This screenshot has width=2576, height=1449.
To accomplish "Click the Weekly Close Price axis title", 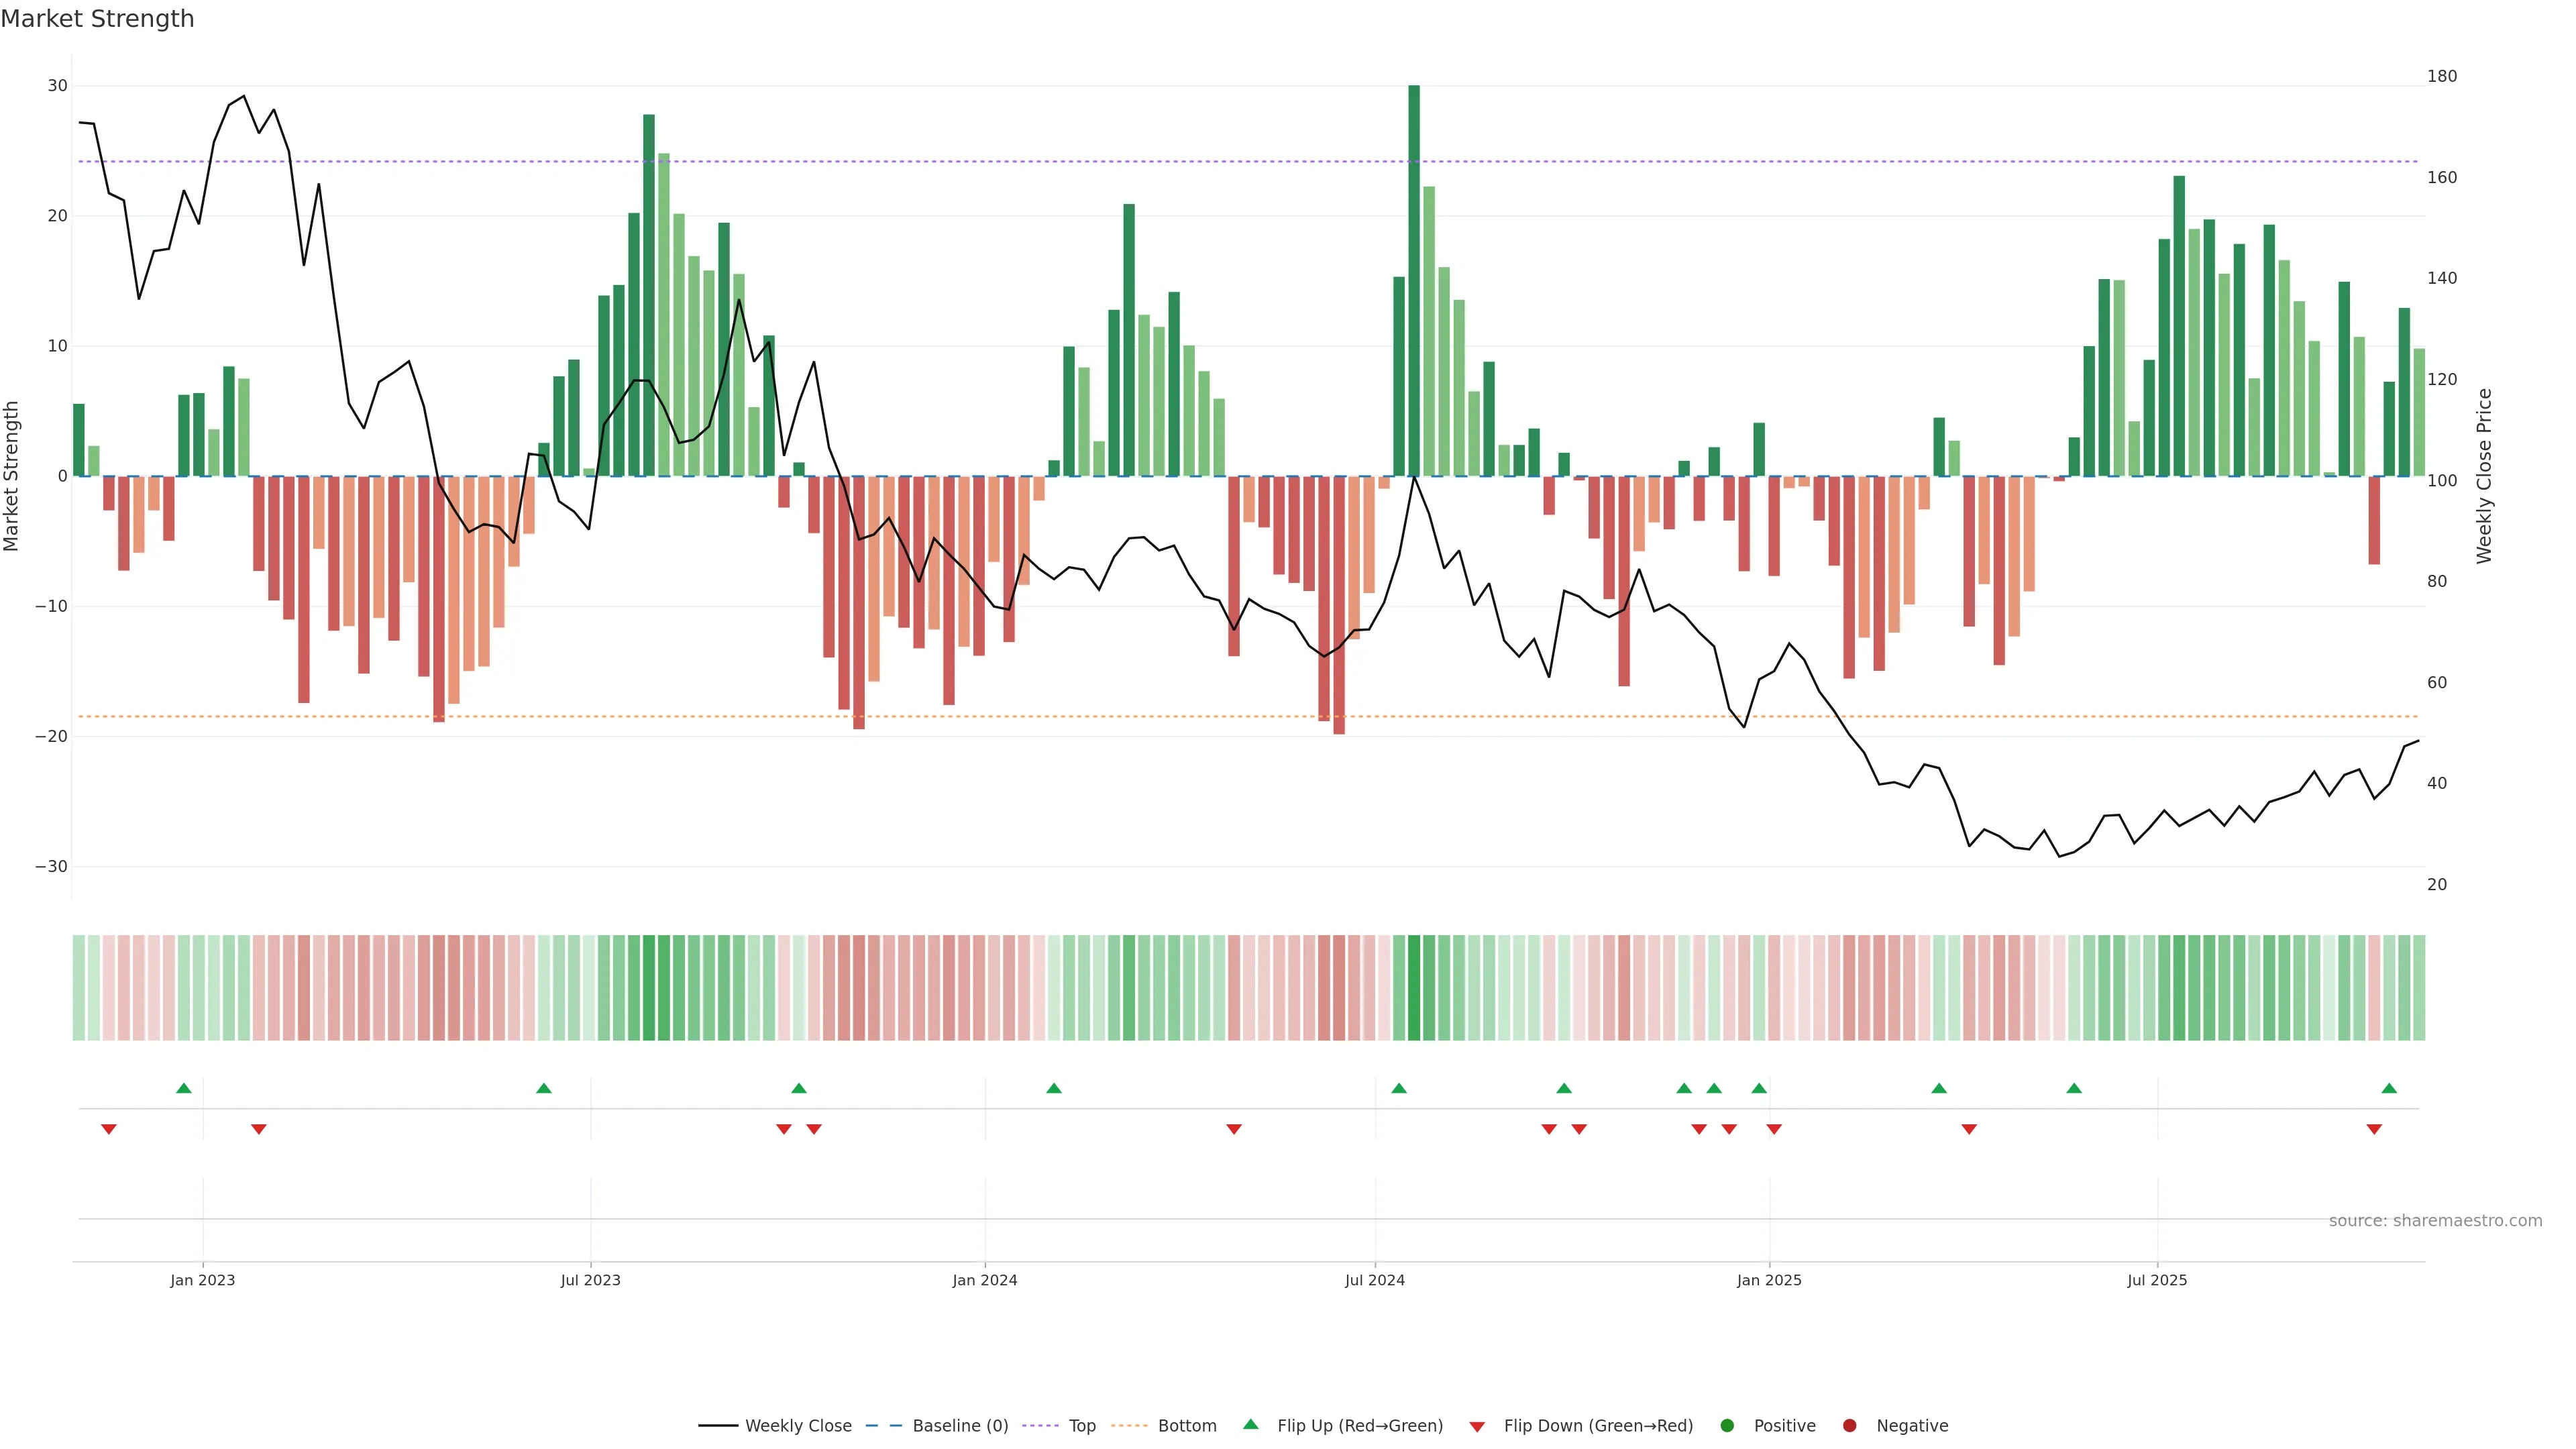I will (x=2484, y=476).
